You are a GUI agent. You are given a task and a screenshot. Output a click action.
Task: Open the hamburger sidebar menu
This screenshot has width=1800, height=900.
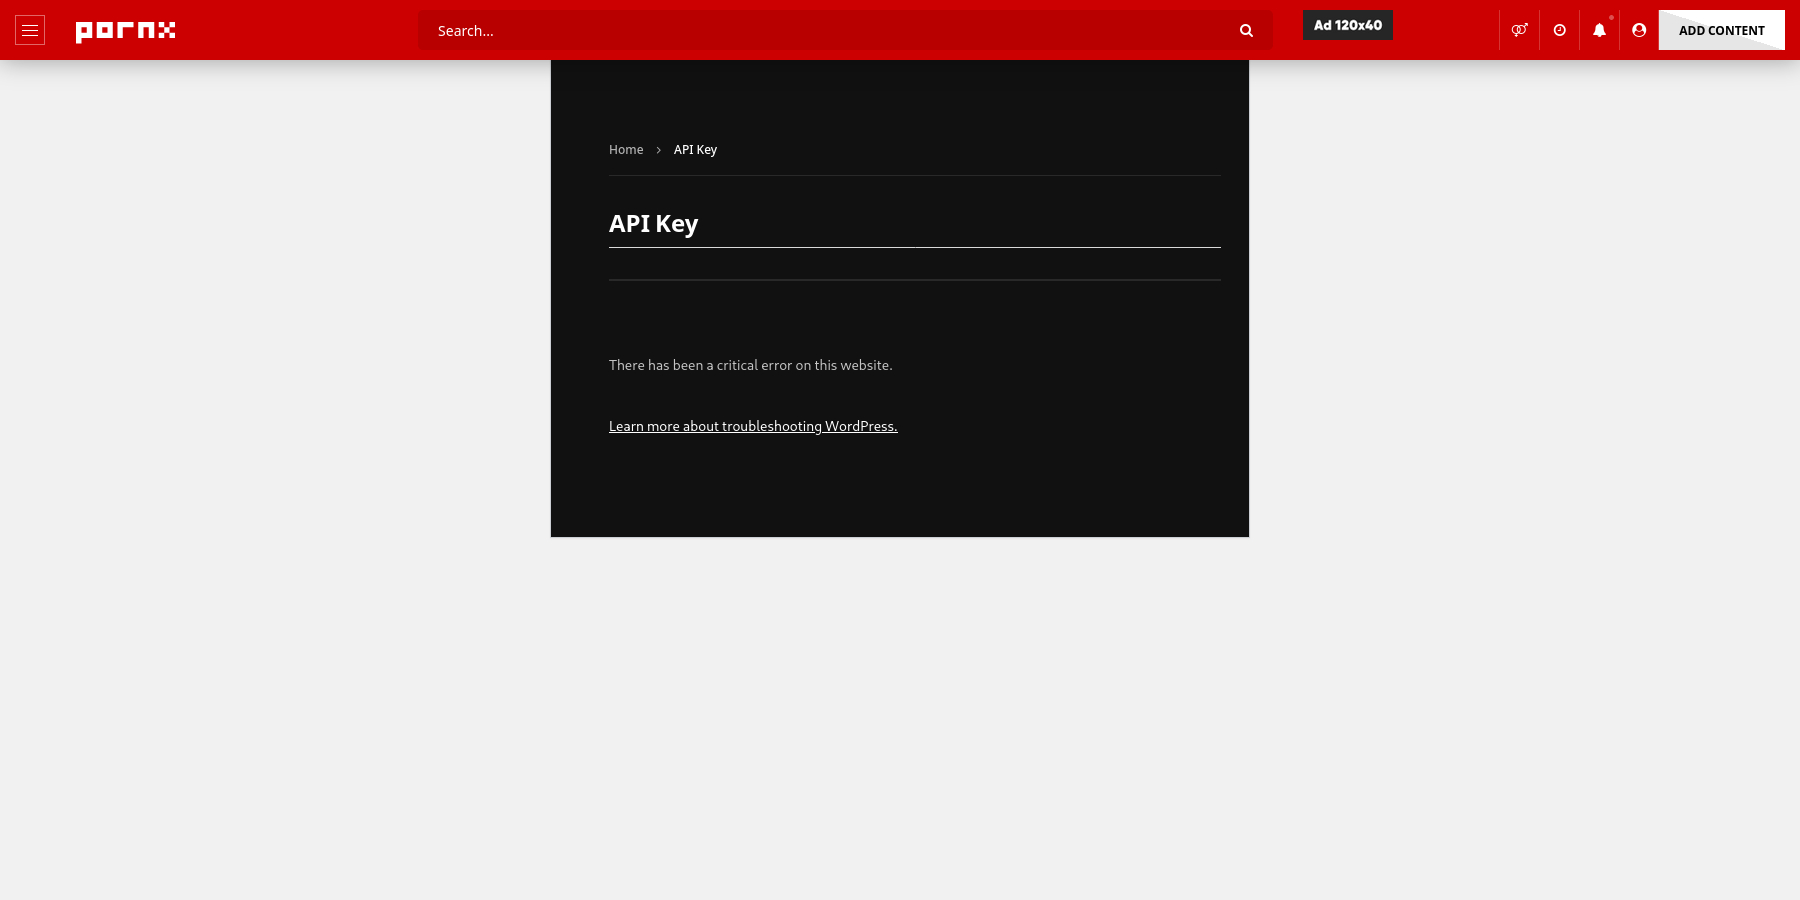point(30,30)
